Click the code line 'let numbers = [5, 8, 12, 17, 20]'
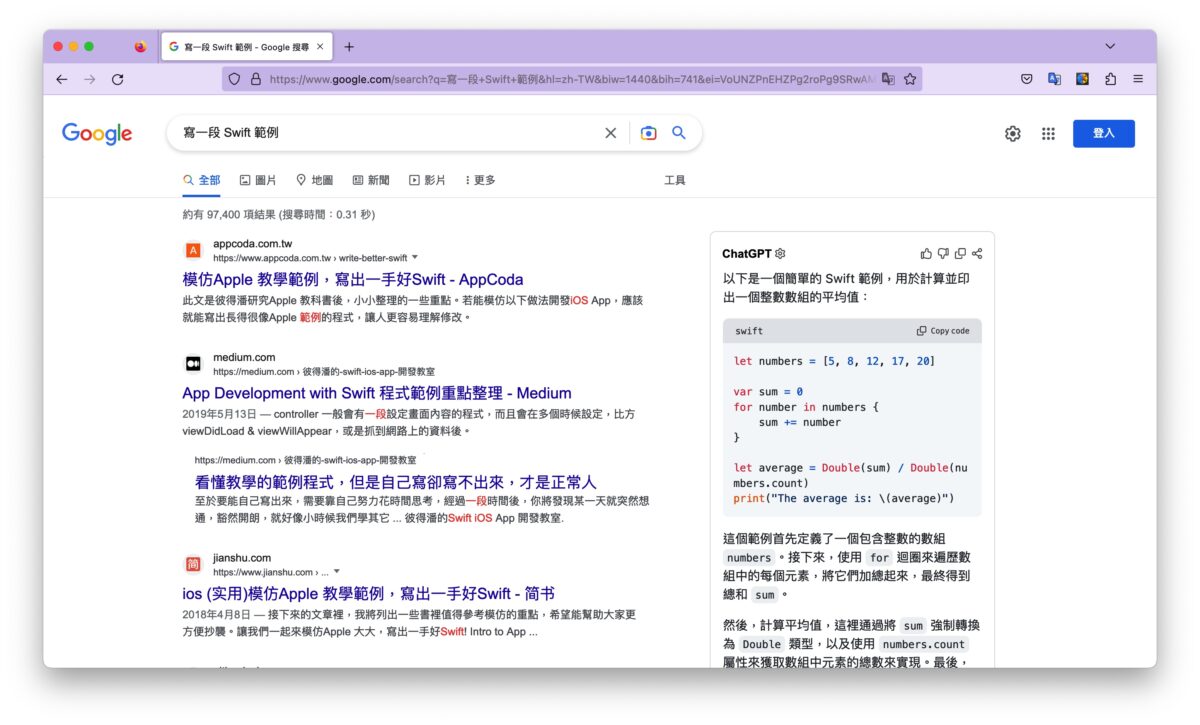Viewport: 1200px width, 725px height. point(834,361)
